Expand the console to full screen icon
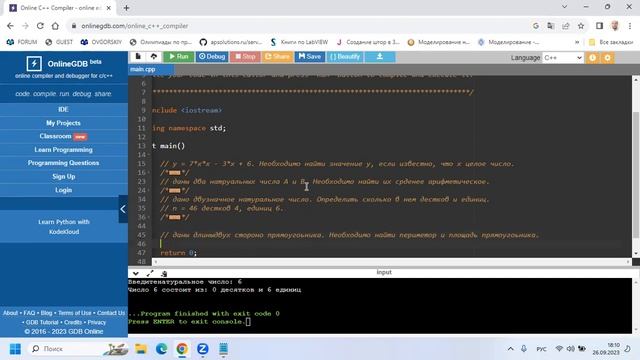 point(150,273)
